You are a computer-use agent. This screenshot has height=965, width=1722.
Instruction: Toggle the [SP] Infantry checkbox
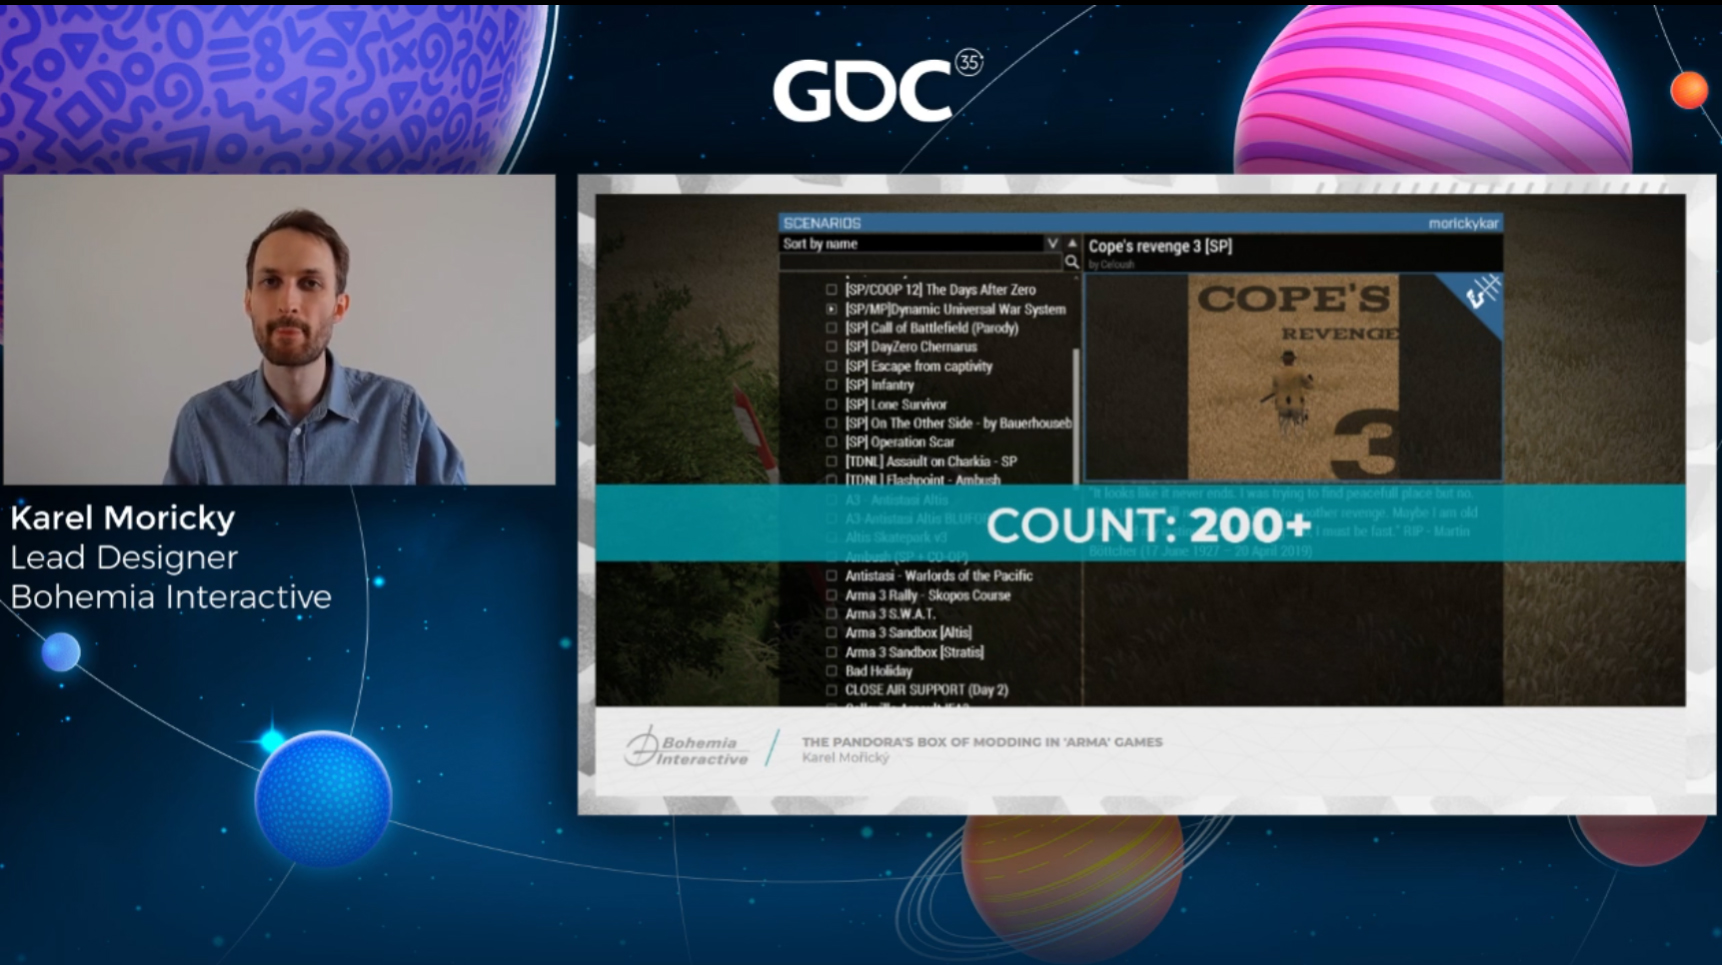tap(831, 385)
